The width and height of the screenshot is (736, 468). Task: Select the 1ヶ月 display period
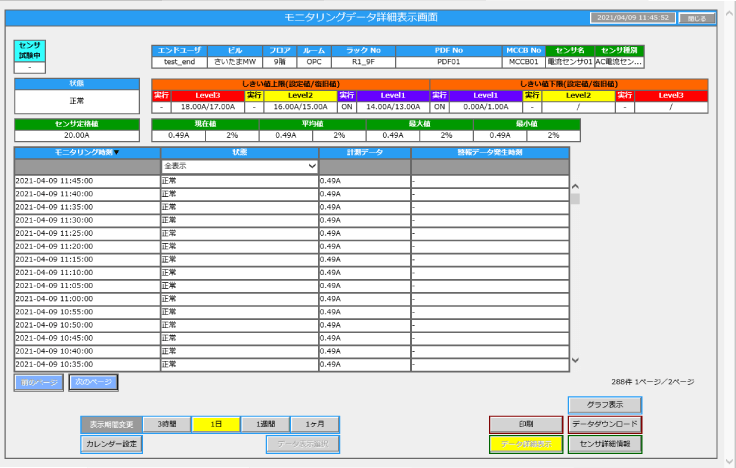[314, 424]
